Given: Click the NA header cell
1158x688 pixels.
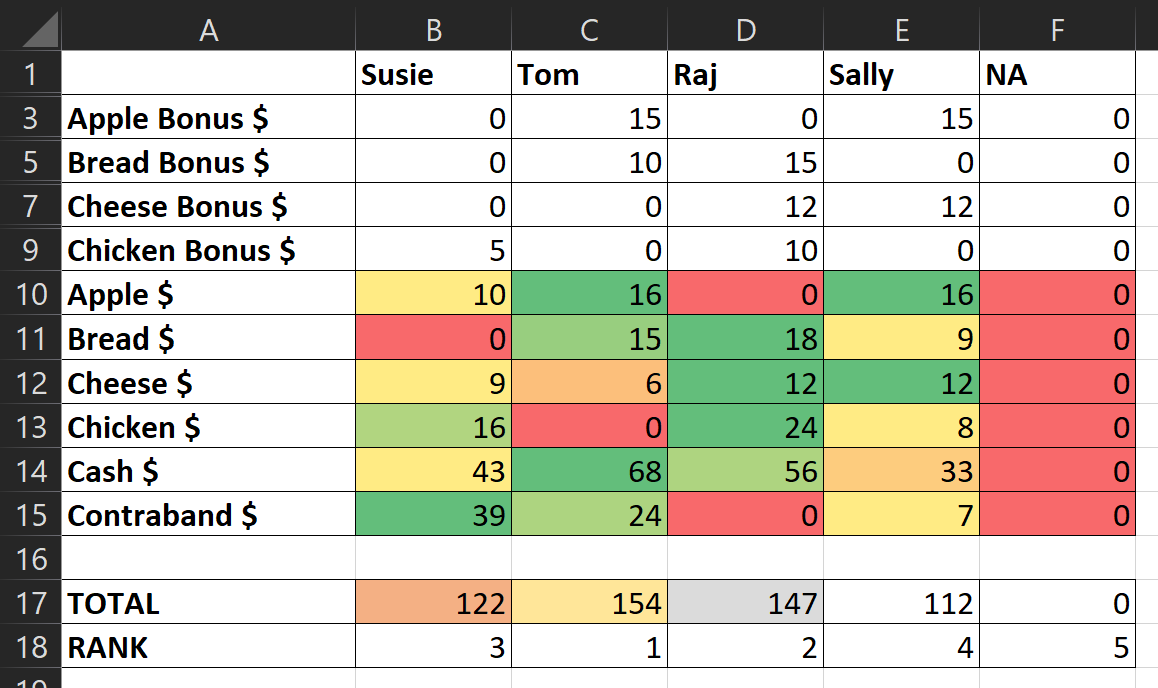Looking at the screenshot, I should (x=1058, y=73).
